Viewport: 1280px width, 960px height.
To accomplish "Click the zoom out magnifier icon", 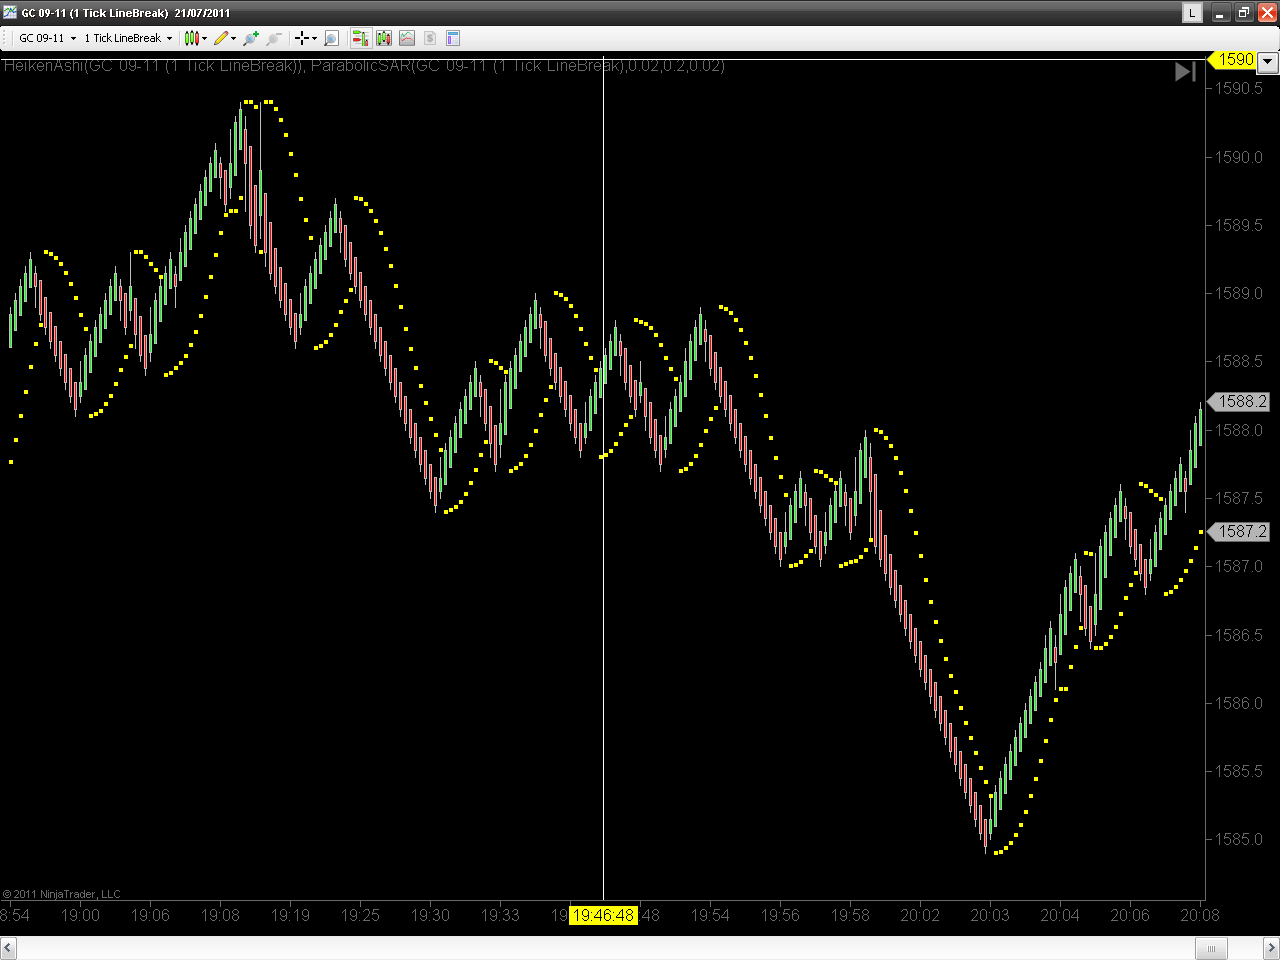I will pos(274,38).
